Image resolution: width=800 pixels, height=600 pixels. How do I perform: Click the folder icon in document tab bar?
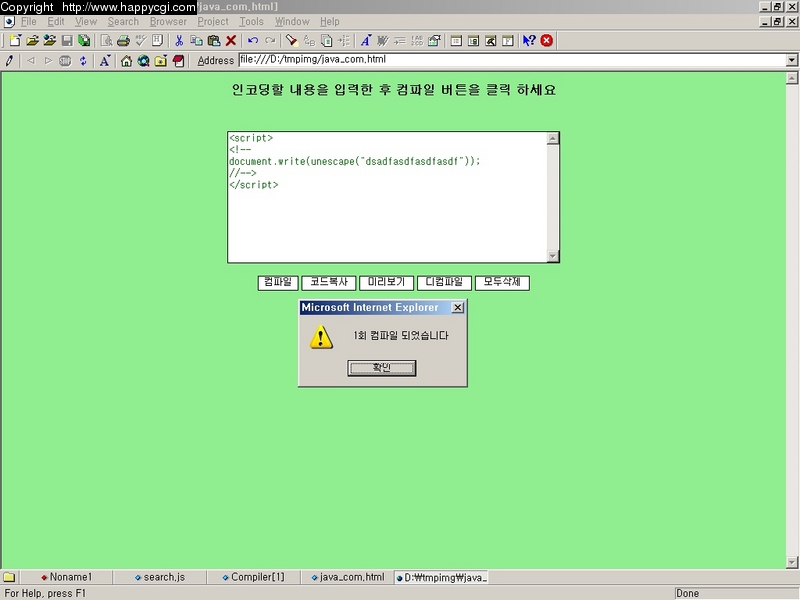9,578
